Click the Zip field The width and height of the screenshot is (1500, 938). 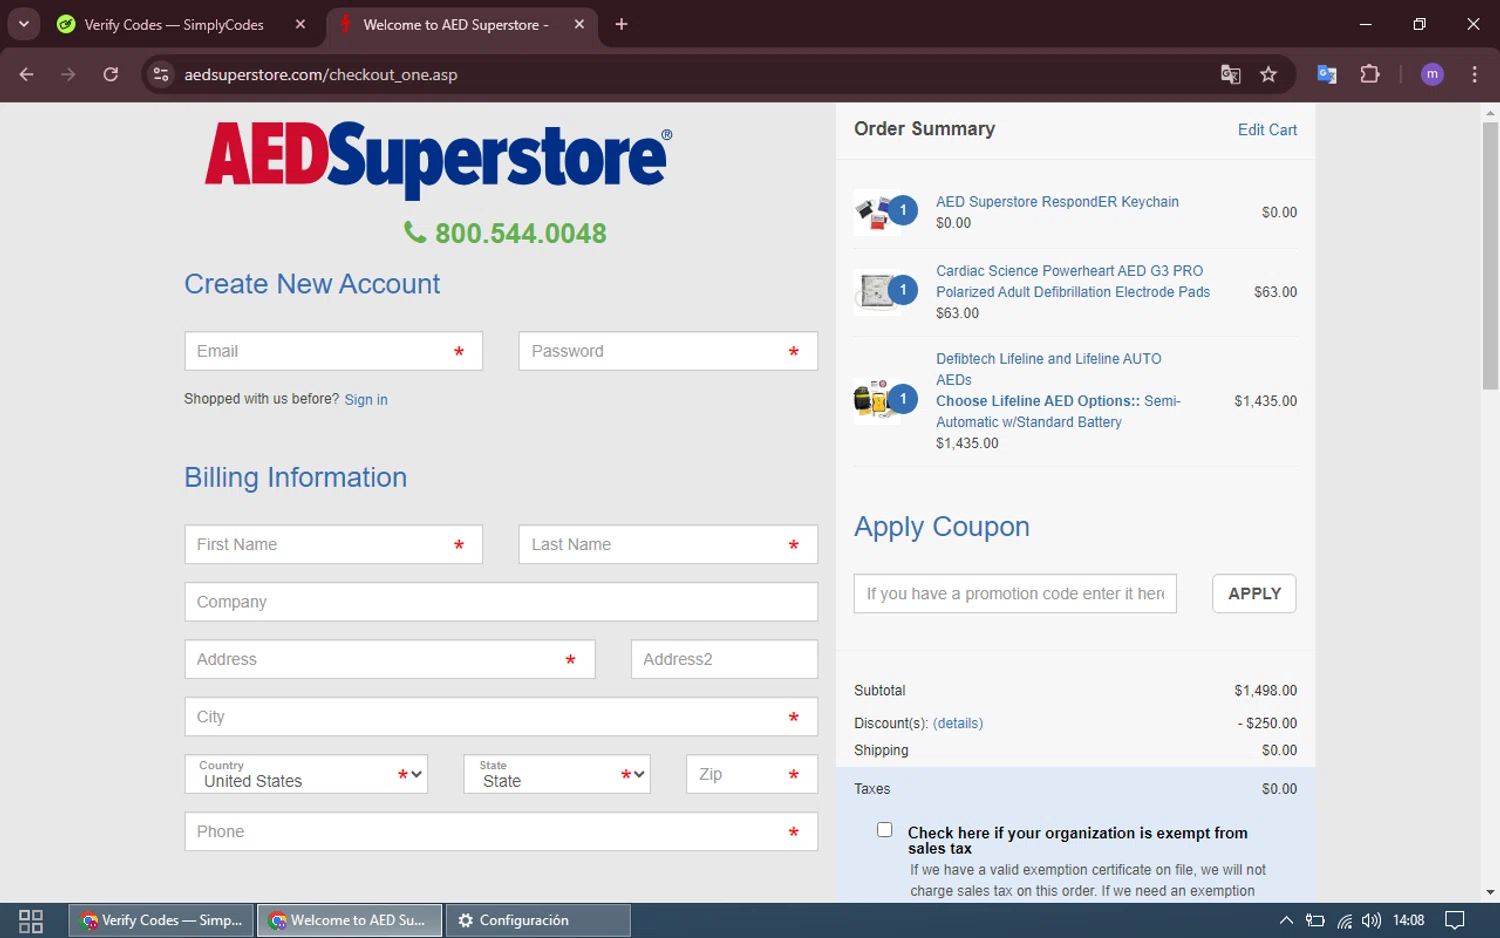point(752,774)
